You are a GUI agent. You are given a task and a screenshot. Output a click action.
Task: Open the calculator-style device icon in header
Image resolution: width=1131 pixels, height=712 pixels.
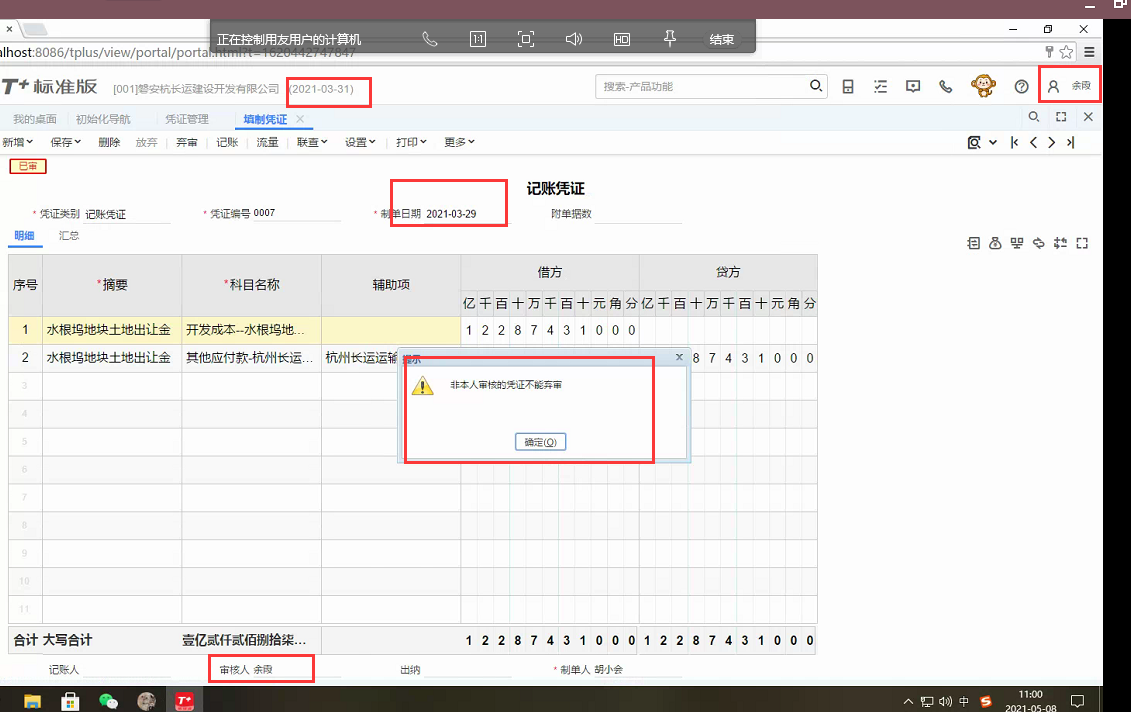pos(848,87)
